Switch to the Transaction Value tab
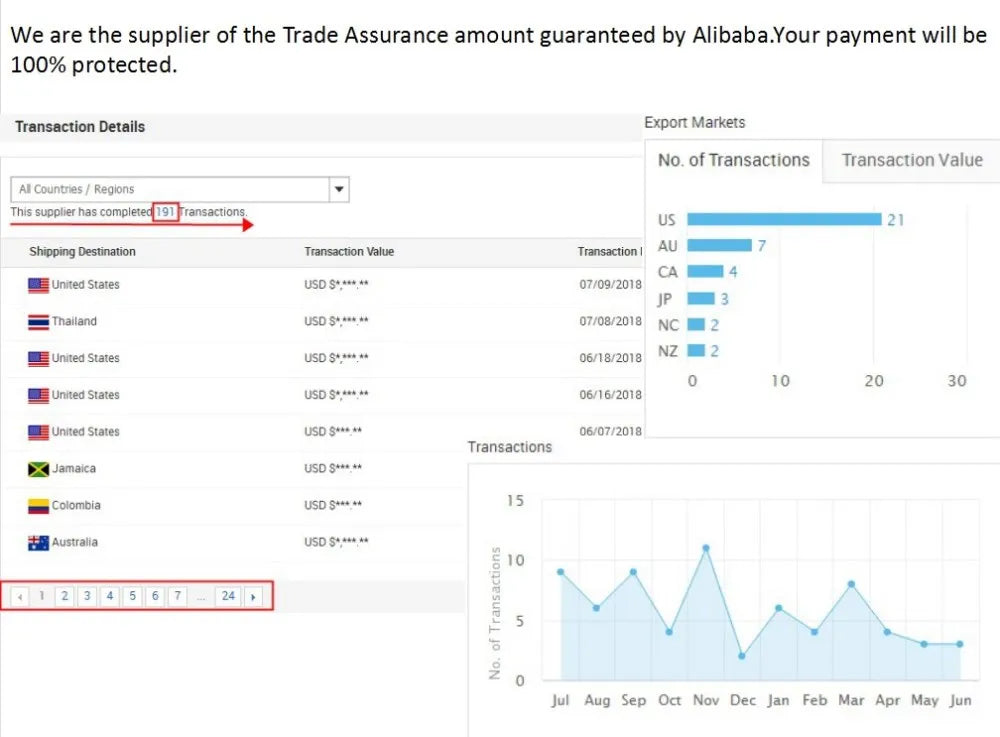 point(911,160)
